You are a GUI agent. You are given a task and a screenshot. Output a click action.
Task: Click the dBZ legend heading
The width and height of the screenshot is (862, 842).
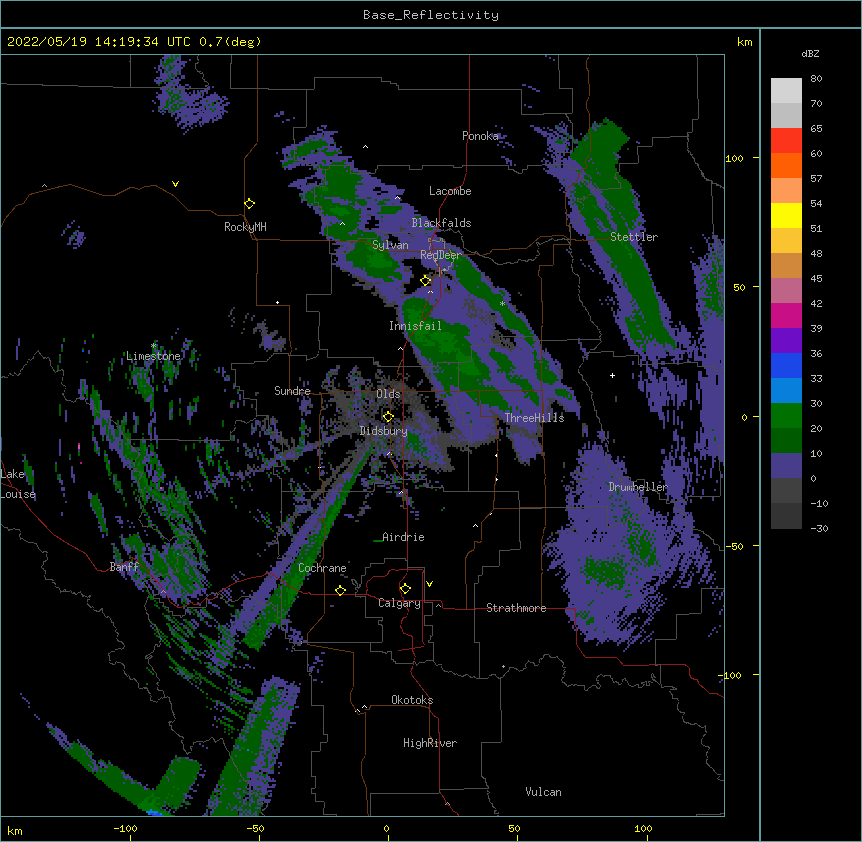(x=810, y=53)
